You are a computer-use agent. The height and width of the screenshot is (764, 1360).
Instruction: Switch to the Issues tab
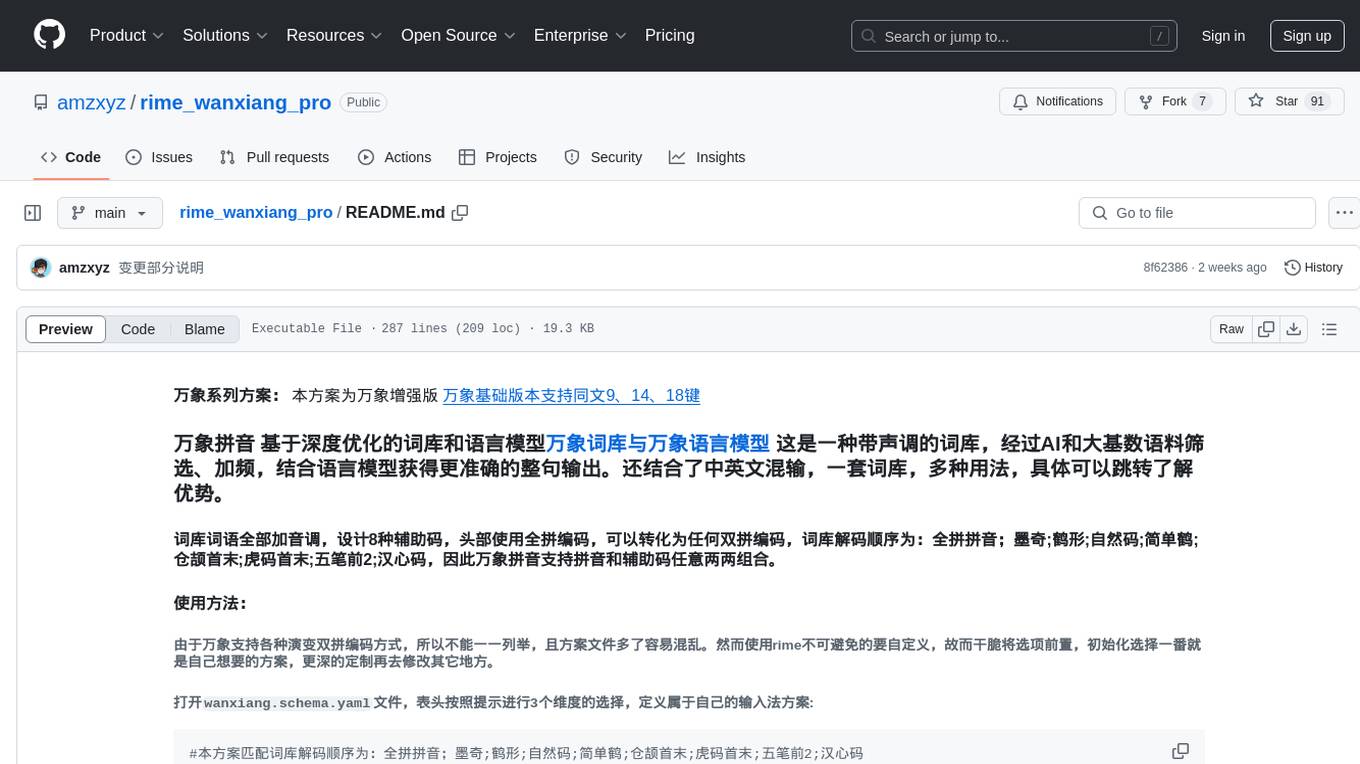click(159, 157)
